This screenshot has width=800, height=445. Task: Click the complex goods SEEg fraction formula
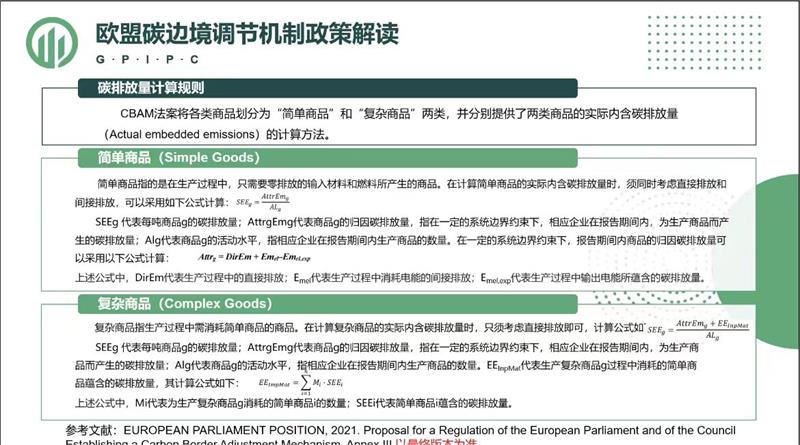click(698, 330)
